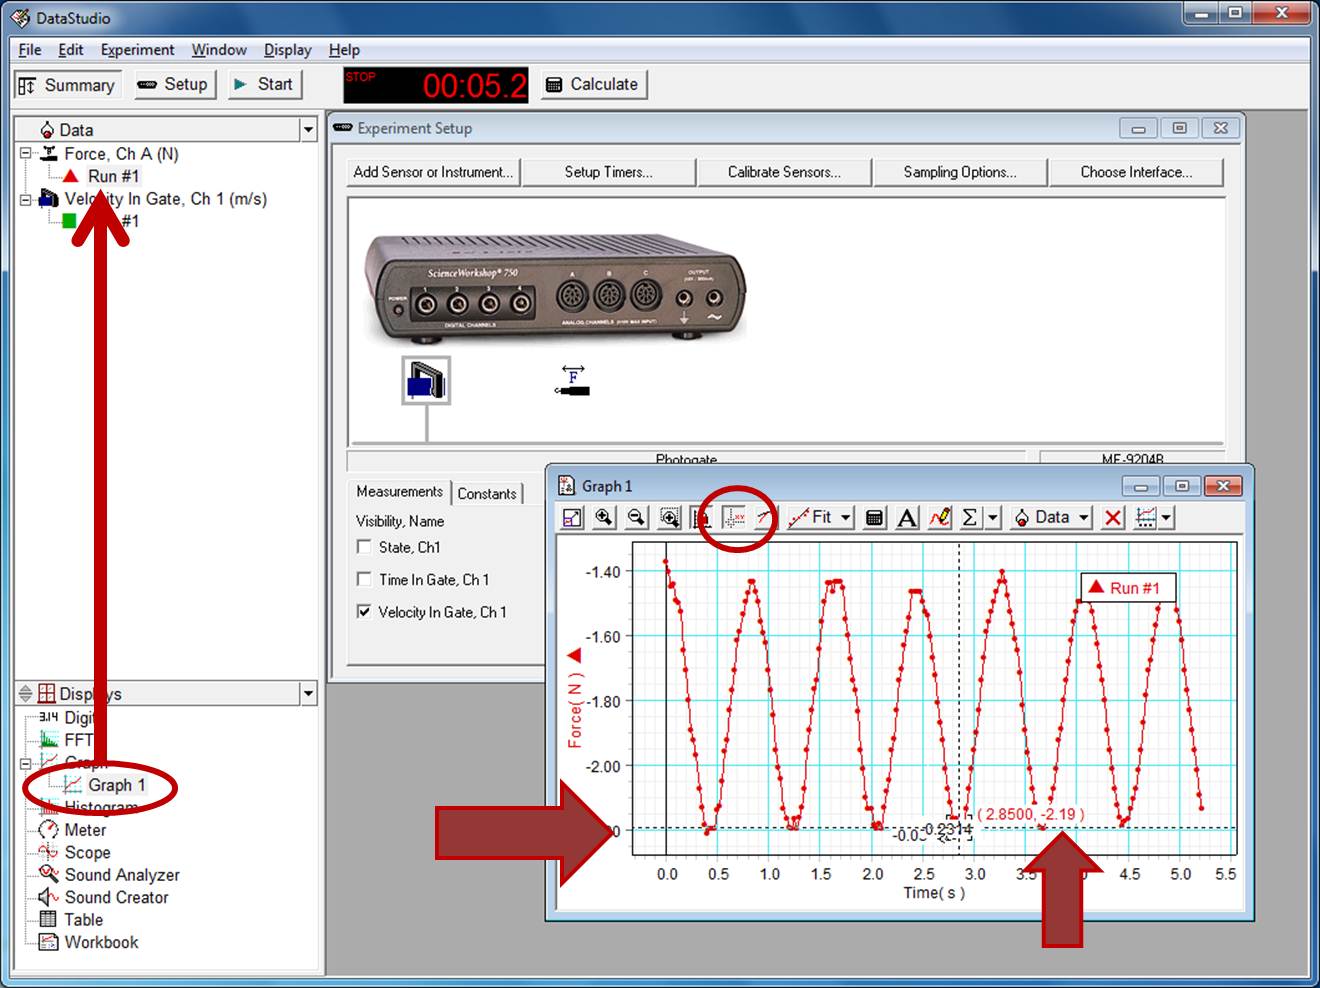
Task: Open the Window menu
Action: coord(219,50)
